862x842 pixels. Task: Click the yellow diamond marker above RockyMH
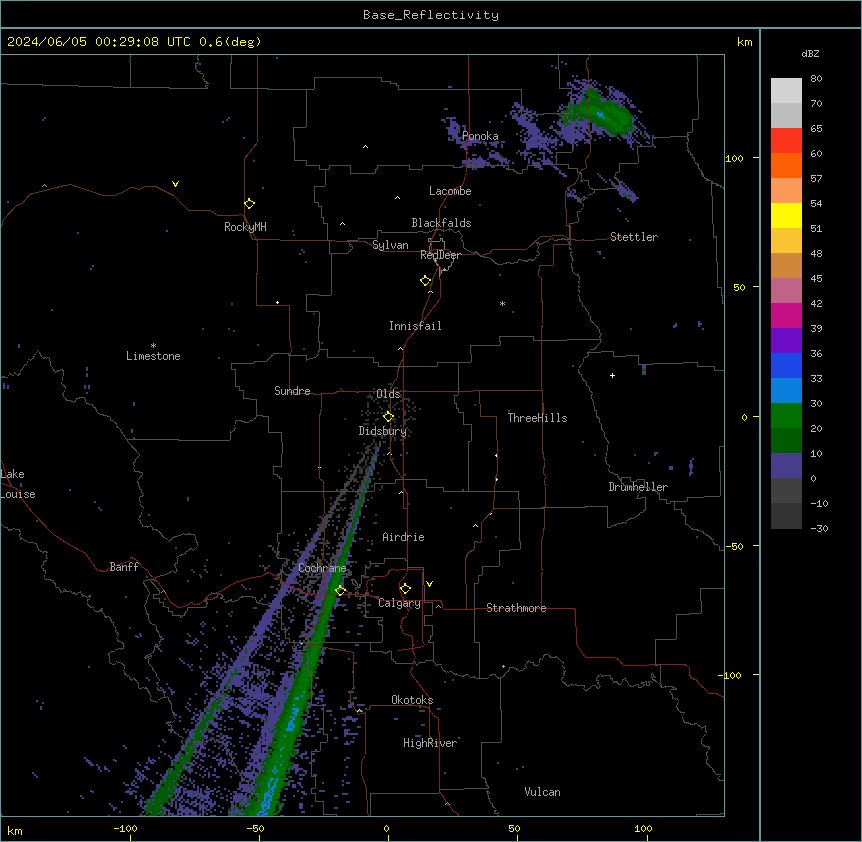[x=249, y=204]
